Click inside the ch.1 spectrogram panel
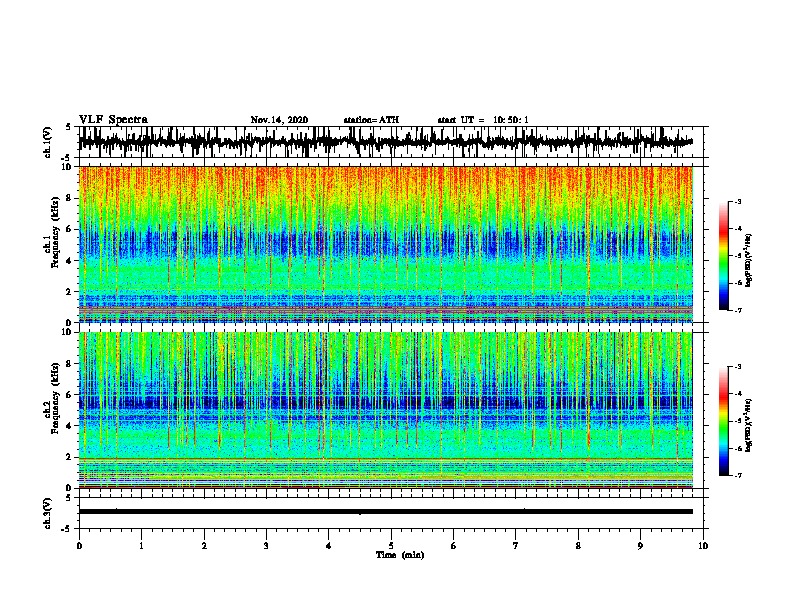 (385, 244)
